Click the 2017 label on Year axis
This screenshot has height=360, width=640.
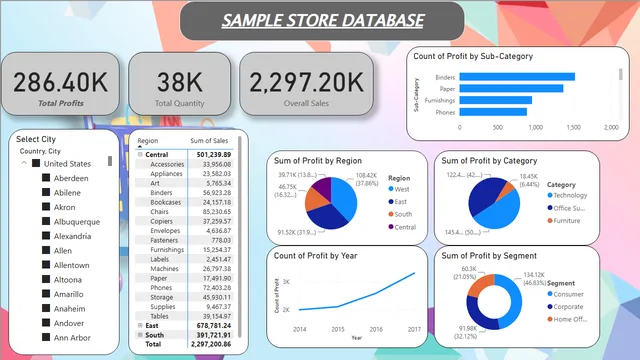pos(414,329)
